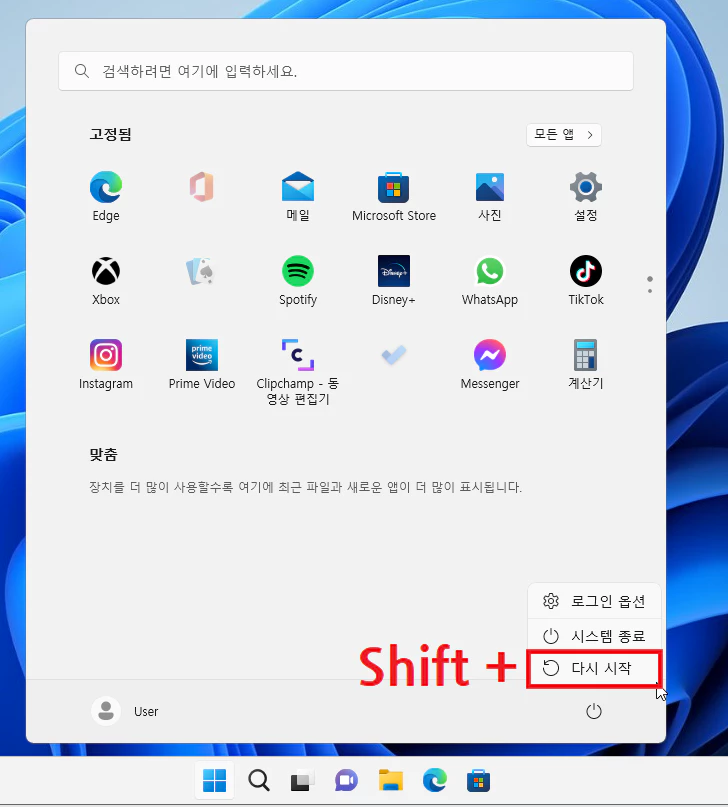Launch the 메일 app
The height and width of the screenshot is (807, 728).
pyautogui.click(x=298, y=196)
